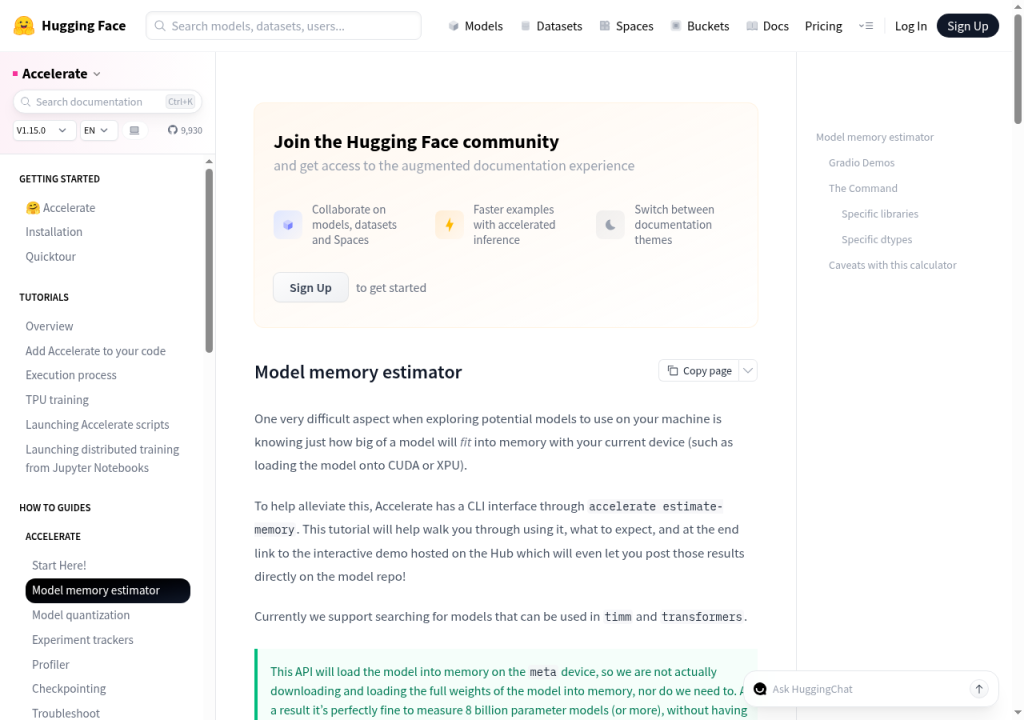
Task: Jump to Caveats with this calculator section
Action: (892, 265)
